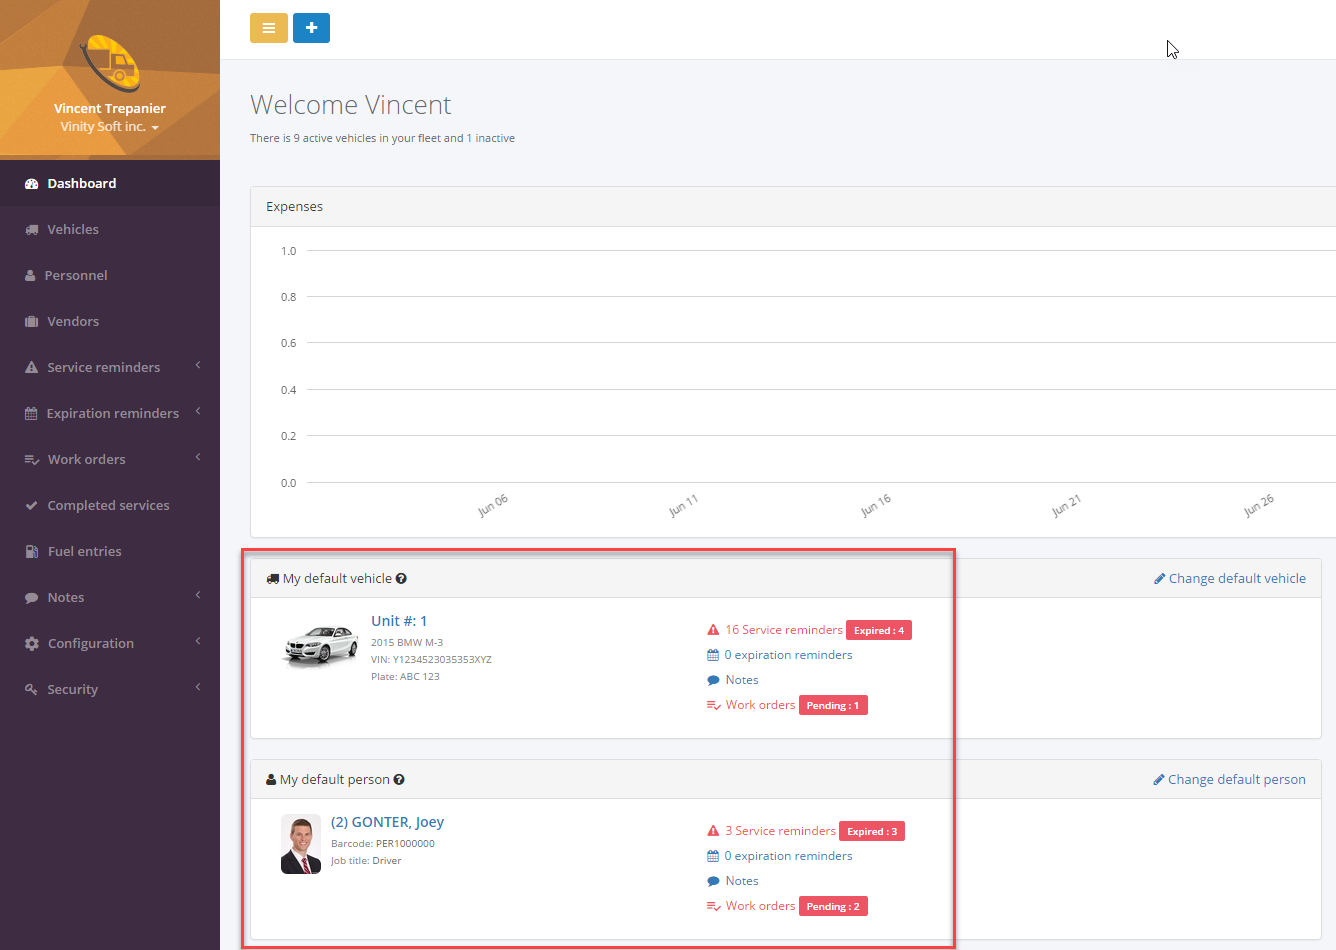1336x950 pixels.
Task: Click the person's Pending : 2 badge
Action: [x=833, y=907]
